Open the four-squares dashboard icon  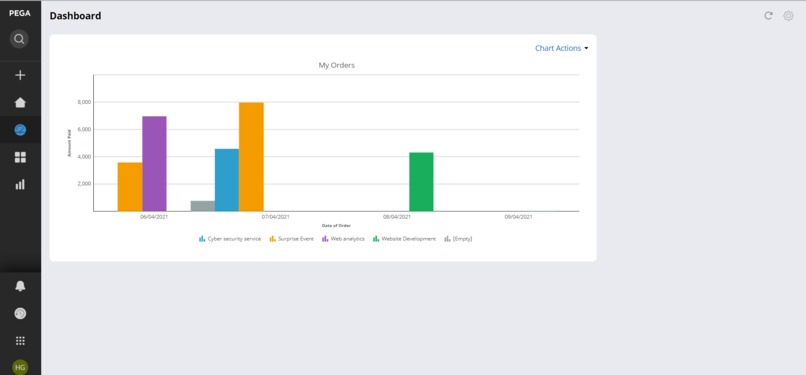(x=20, y=157)
